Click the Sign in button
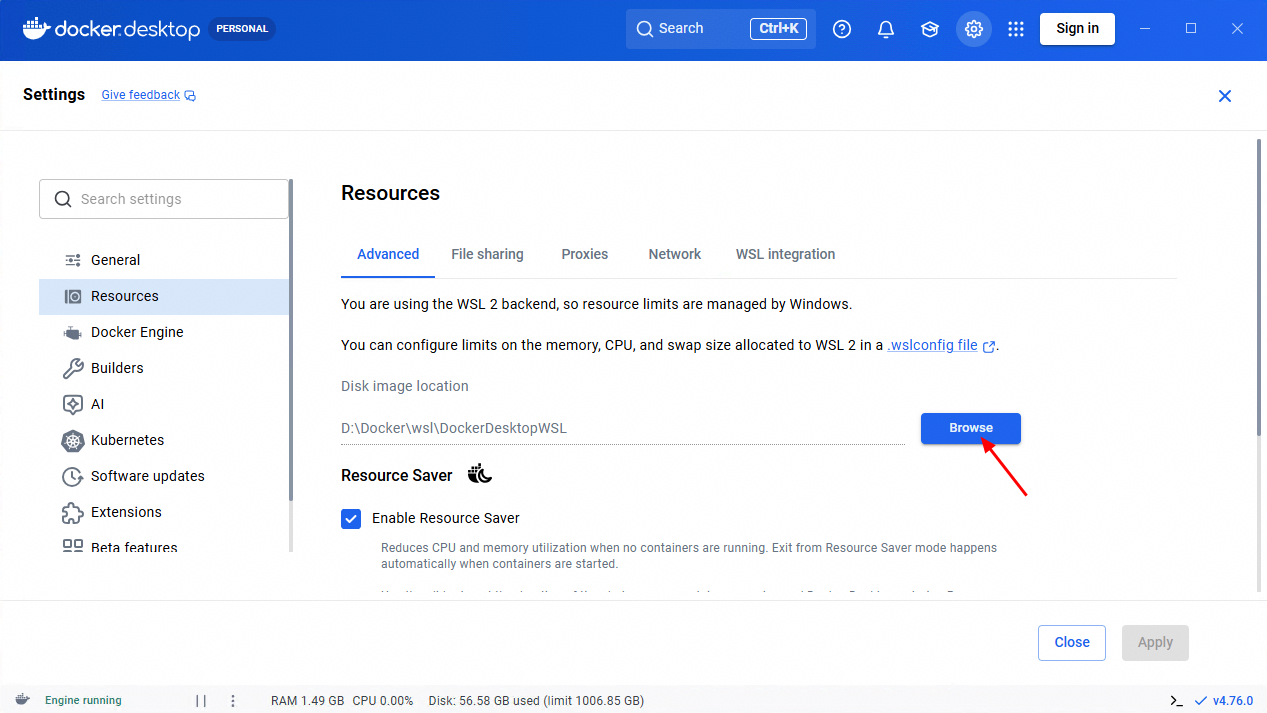 tap(1078, 29)
